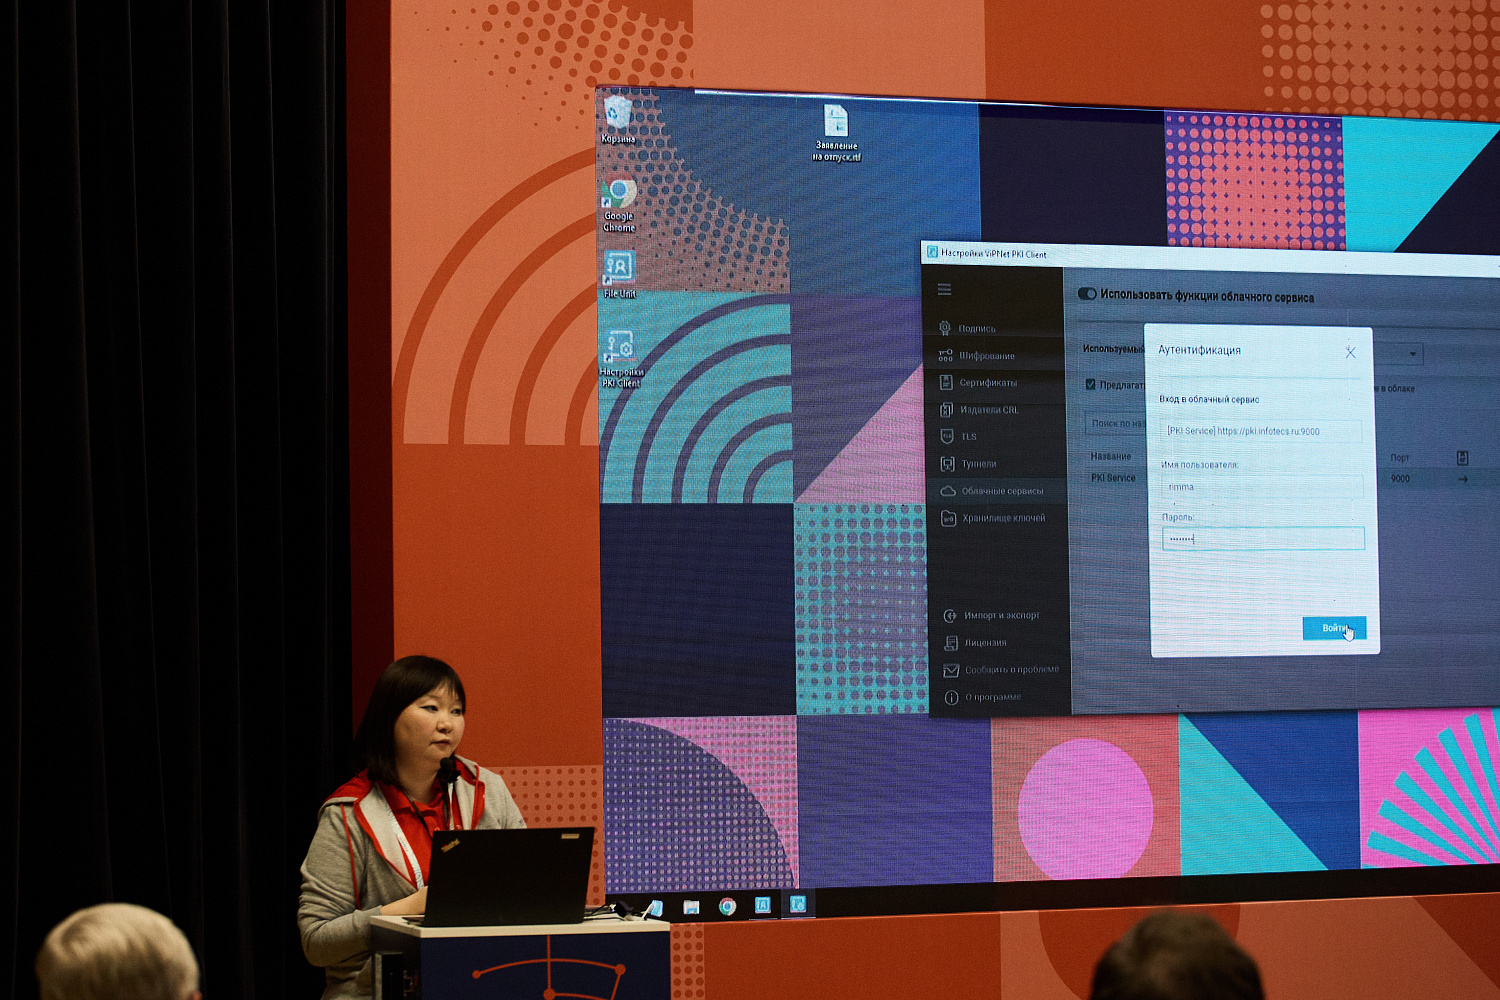Click the Войти login button

click(x=1334, y=628)
